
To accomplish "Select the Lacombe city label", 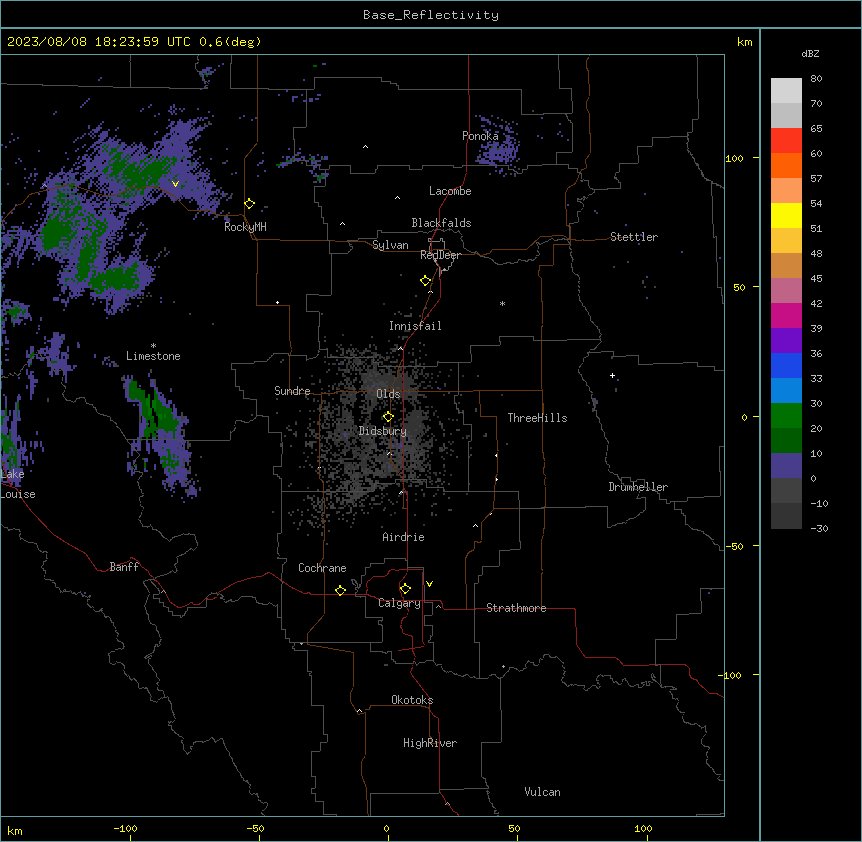I will (x=450, y=191).
